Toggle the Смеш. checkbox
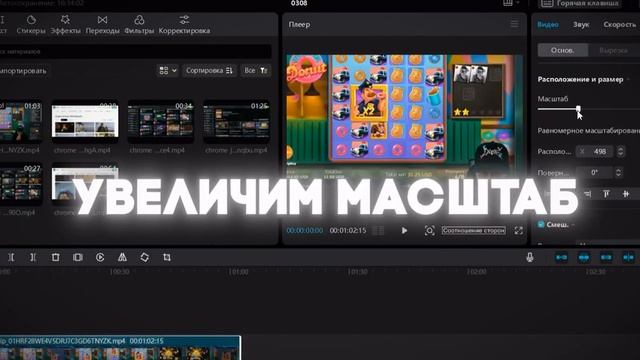 pos(541,224)
